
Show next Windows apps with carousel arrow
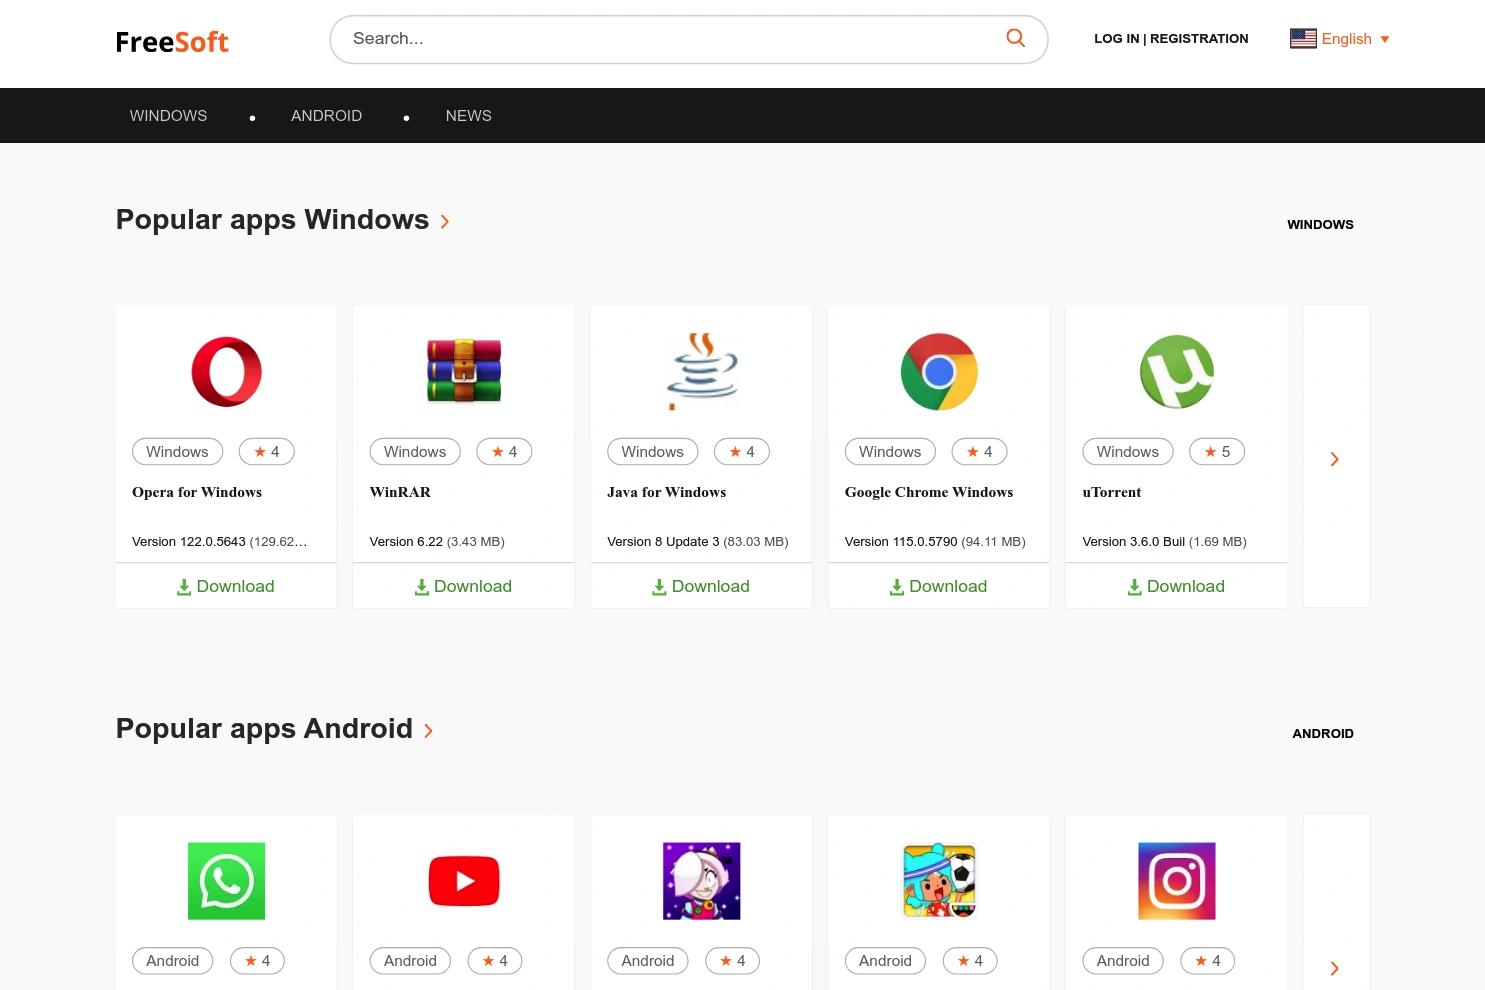(x=1334, y=459)
